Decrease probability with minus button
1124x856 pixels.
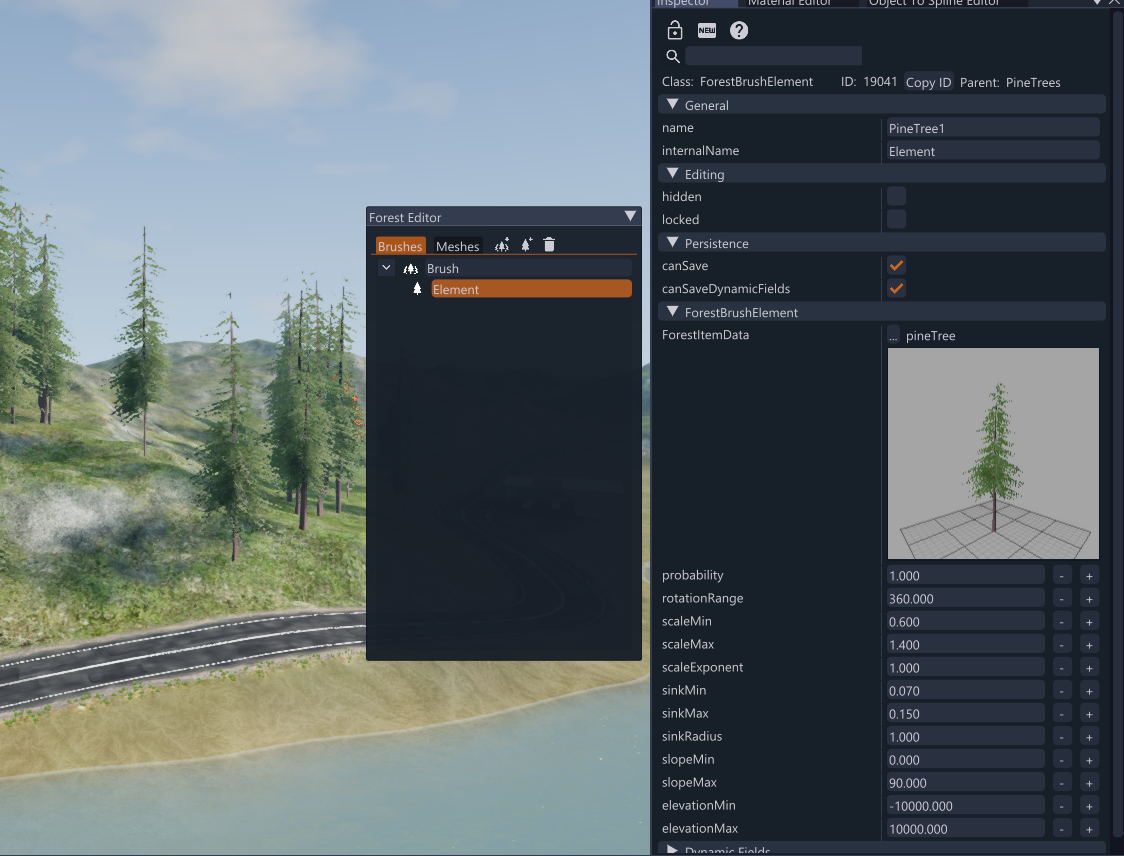click(1062, 576)
